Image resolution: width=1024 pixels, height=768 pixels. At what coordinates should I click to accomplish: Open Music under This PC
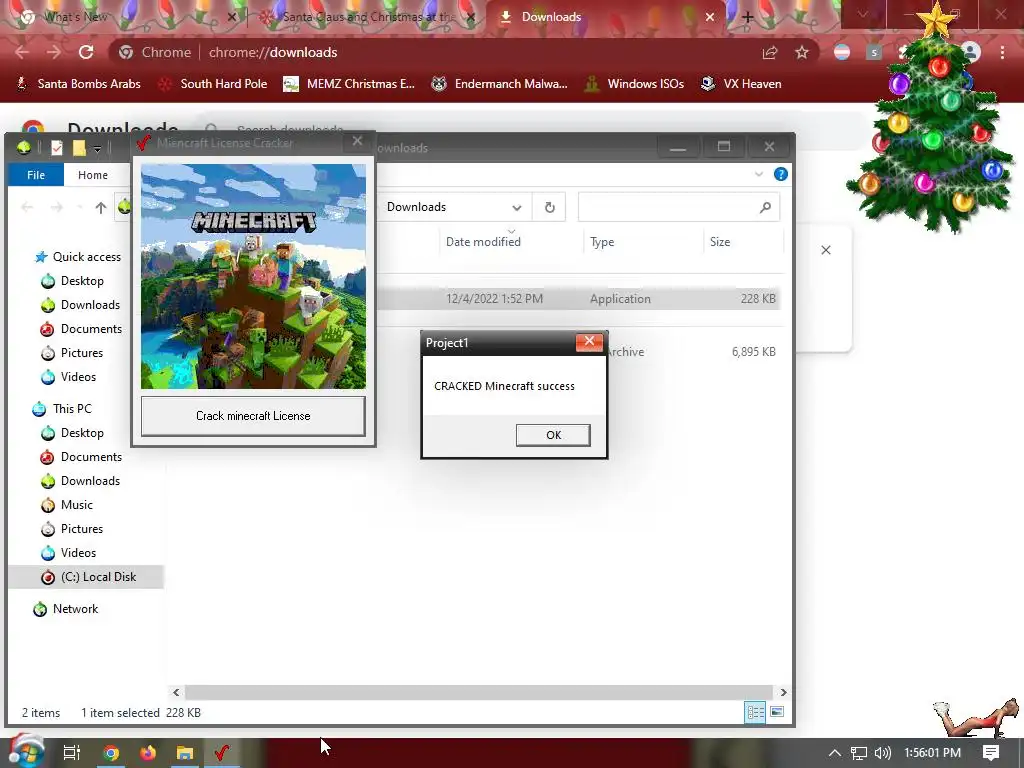[x=67, y=505]
